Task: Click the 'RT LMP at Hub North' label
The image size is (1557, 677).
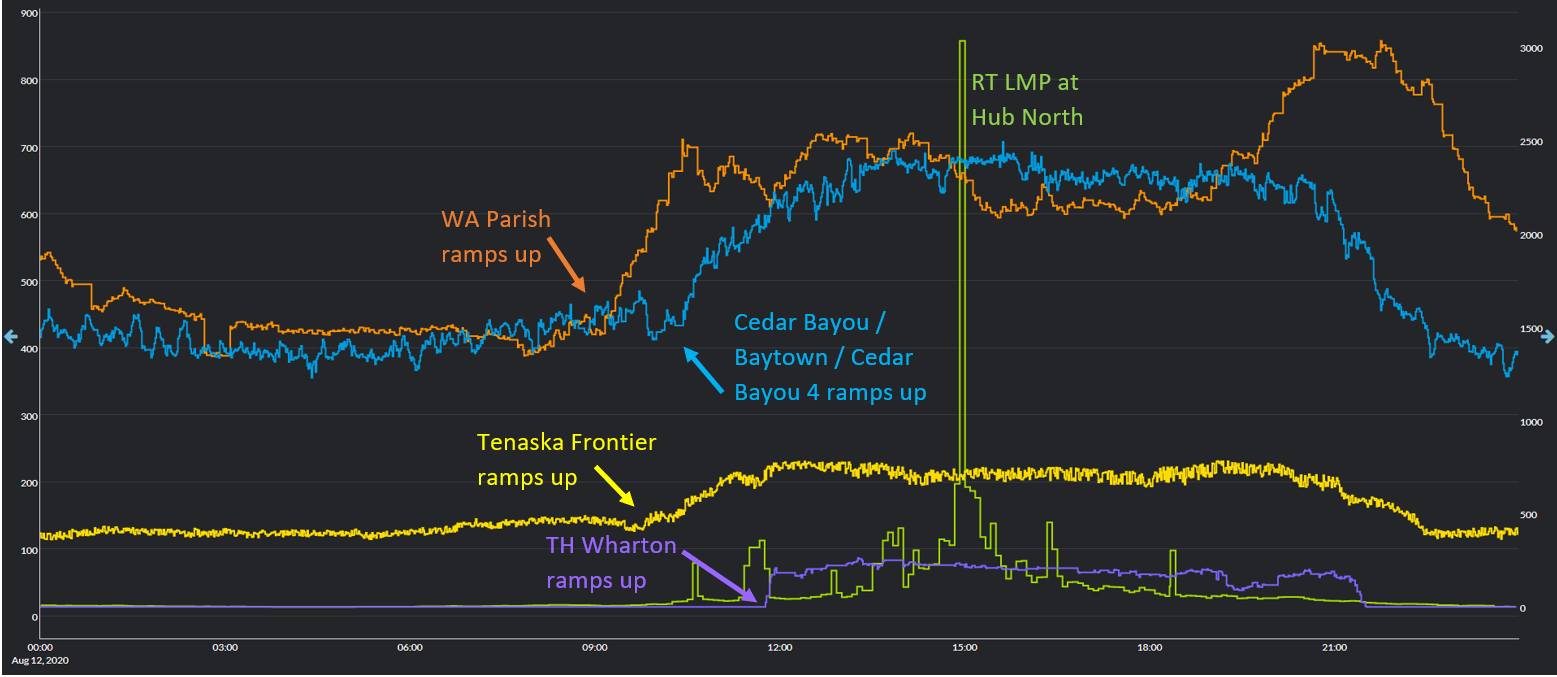Action: 1026,99
